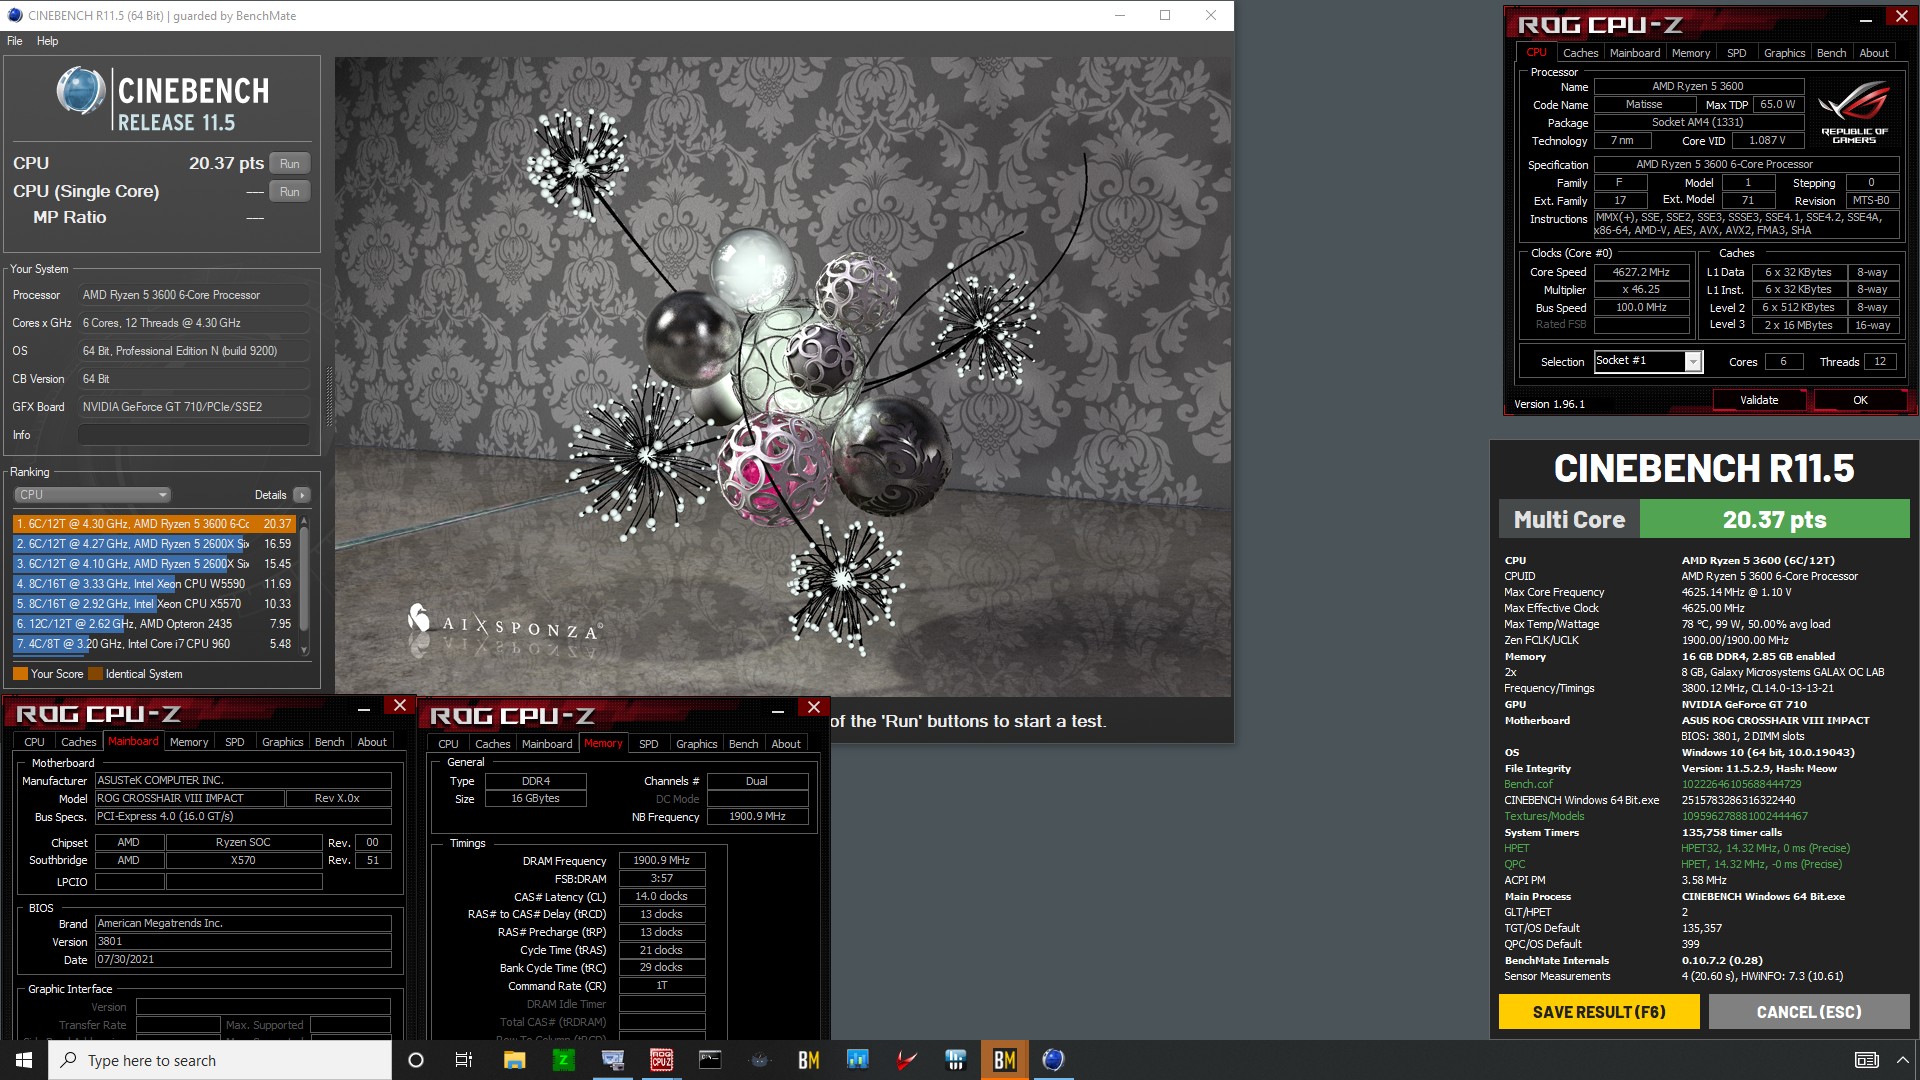Open Caches tab in Memory CPU-Z window
Viewport: 1920px width, 1080px height.
[x=492, y=744]
